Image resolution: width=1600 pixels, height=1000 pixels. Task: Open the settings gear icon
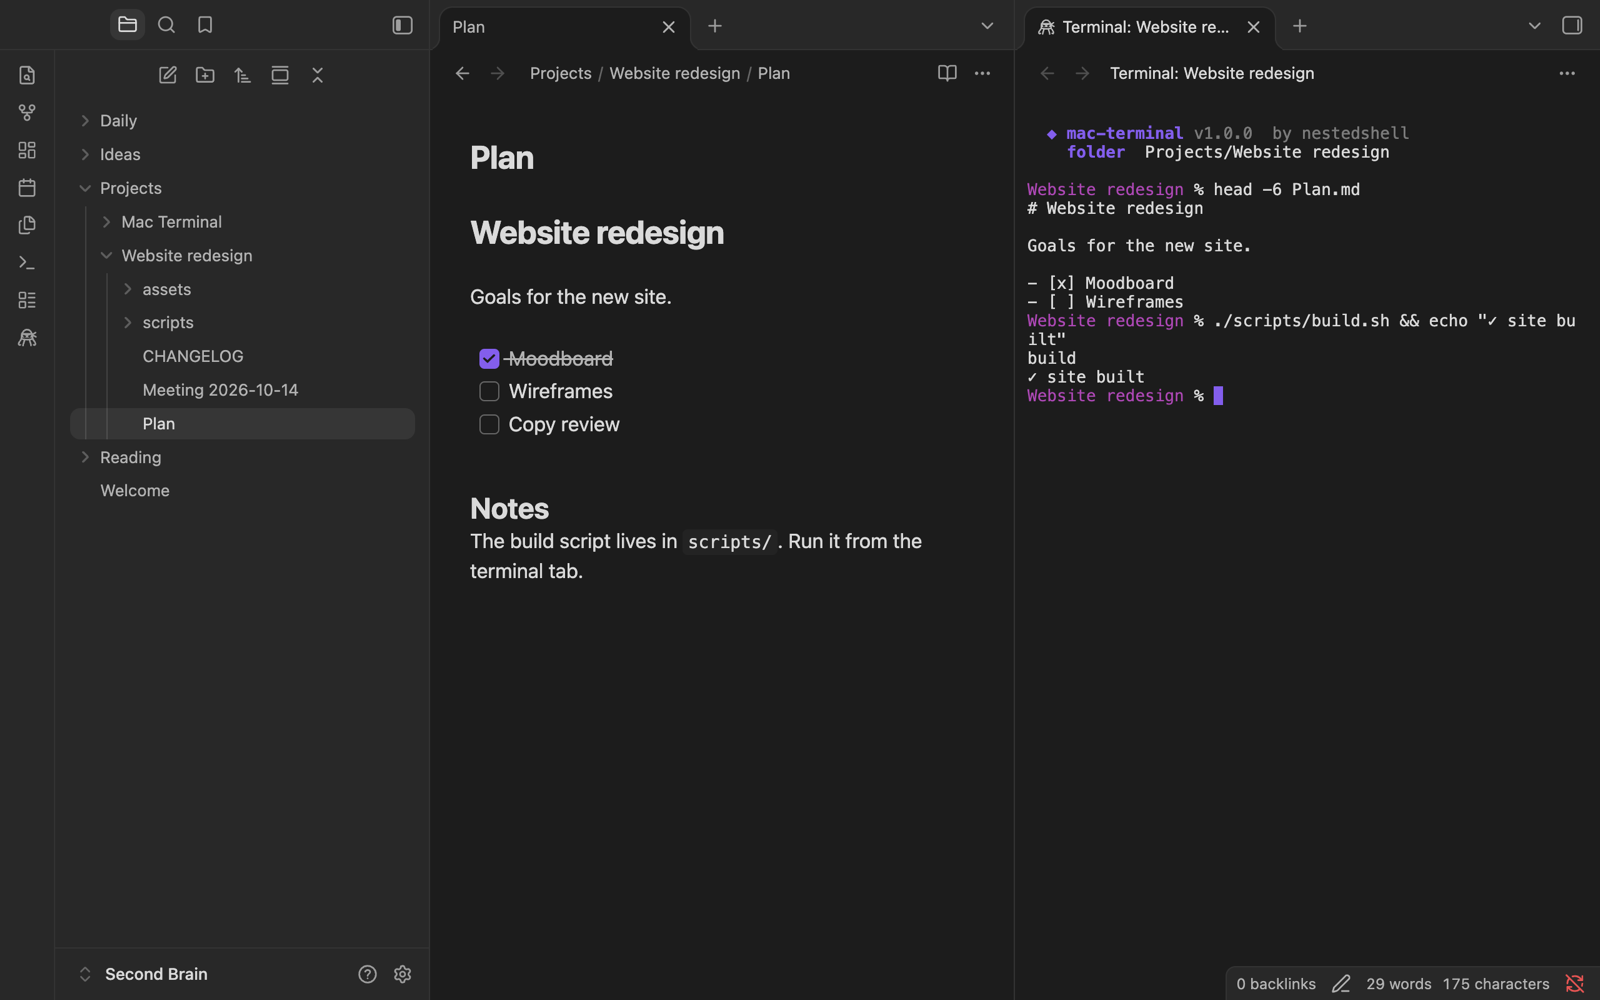click(x=402, y=974)
